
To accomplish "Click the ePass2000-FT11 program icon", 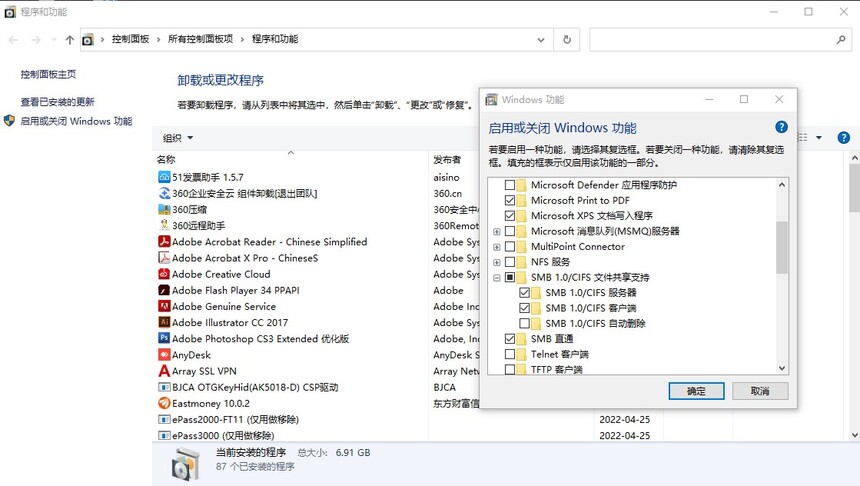I will point(164,420).
